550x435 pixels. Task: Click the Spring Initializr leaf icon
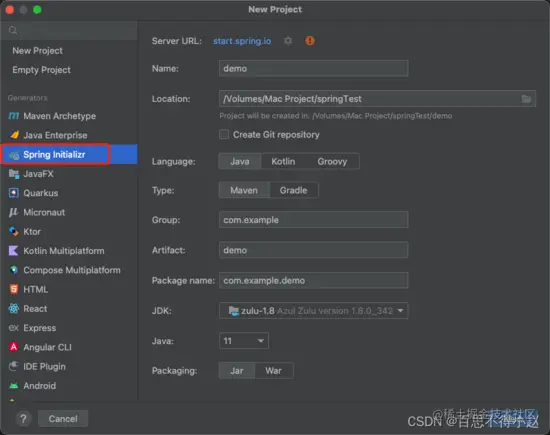click(x=14, y=155)
